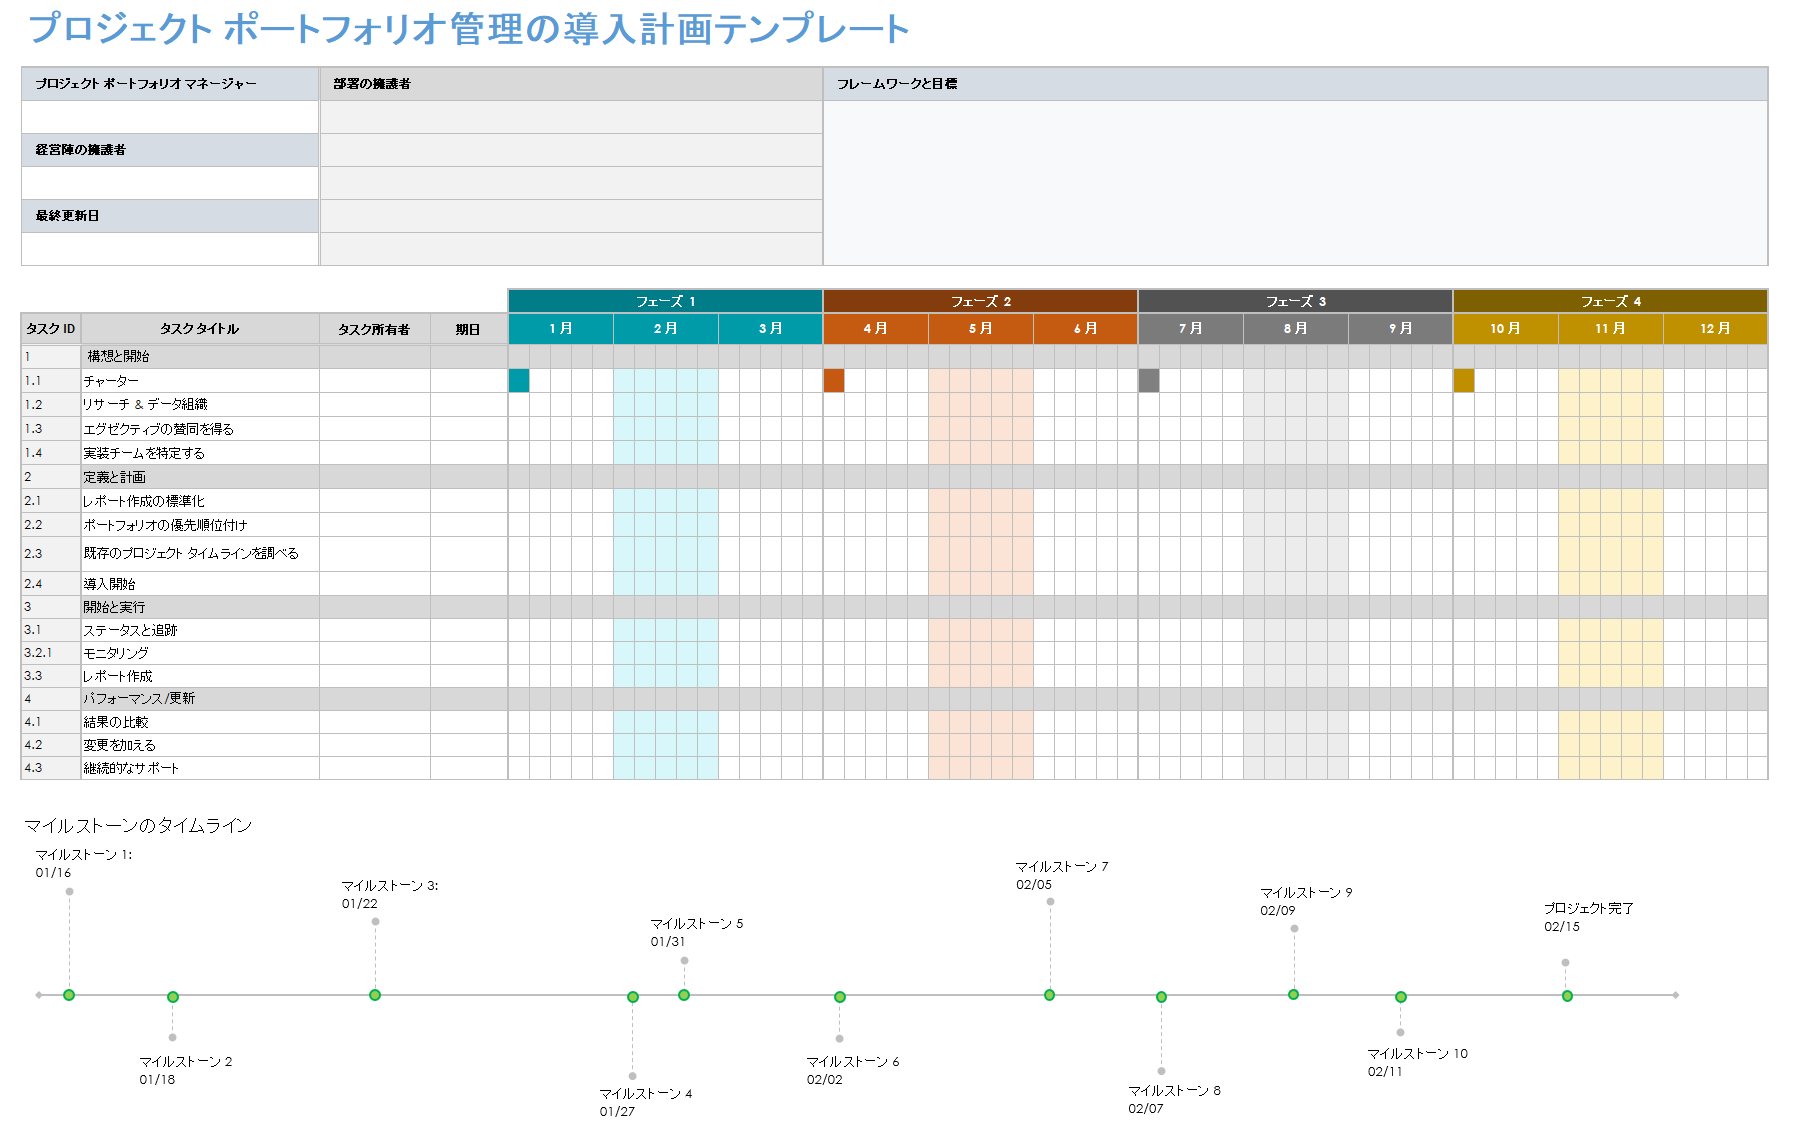The height and width of the screenshot is (1126, 1808).
Task: Click the プロジェクト完了 label text
Action: [1588, 908]
